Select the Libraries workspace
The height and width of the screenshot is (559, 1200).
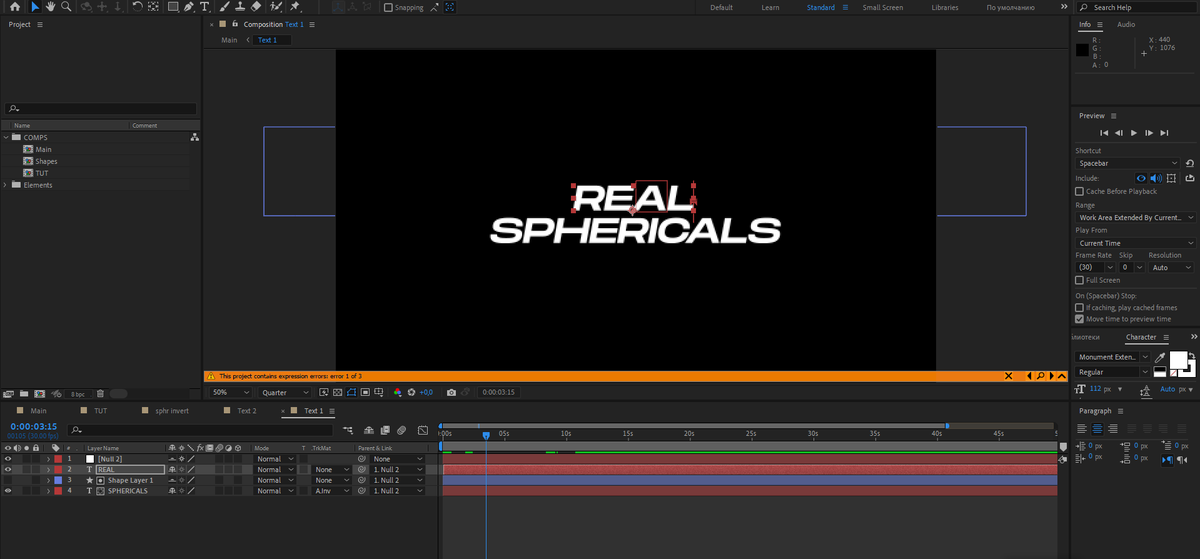[x=944, y=7]
